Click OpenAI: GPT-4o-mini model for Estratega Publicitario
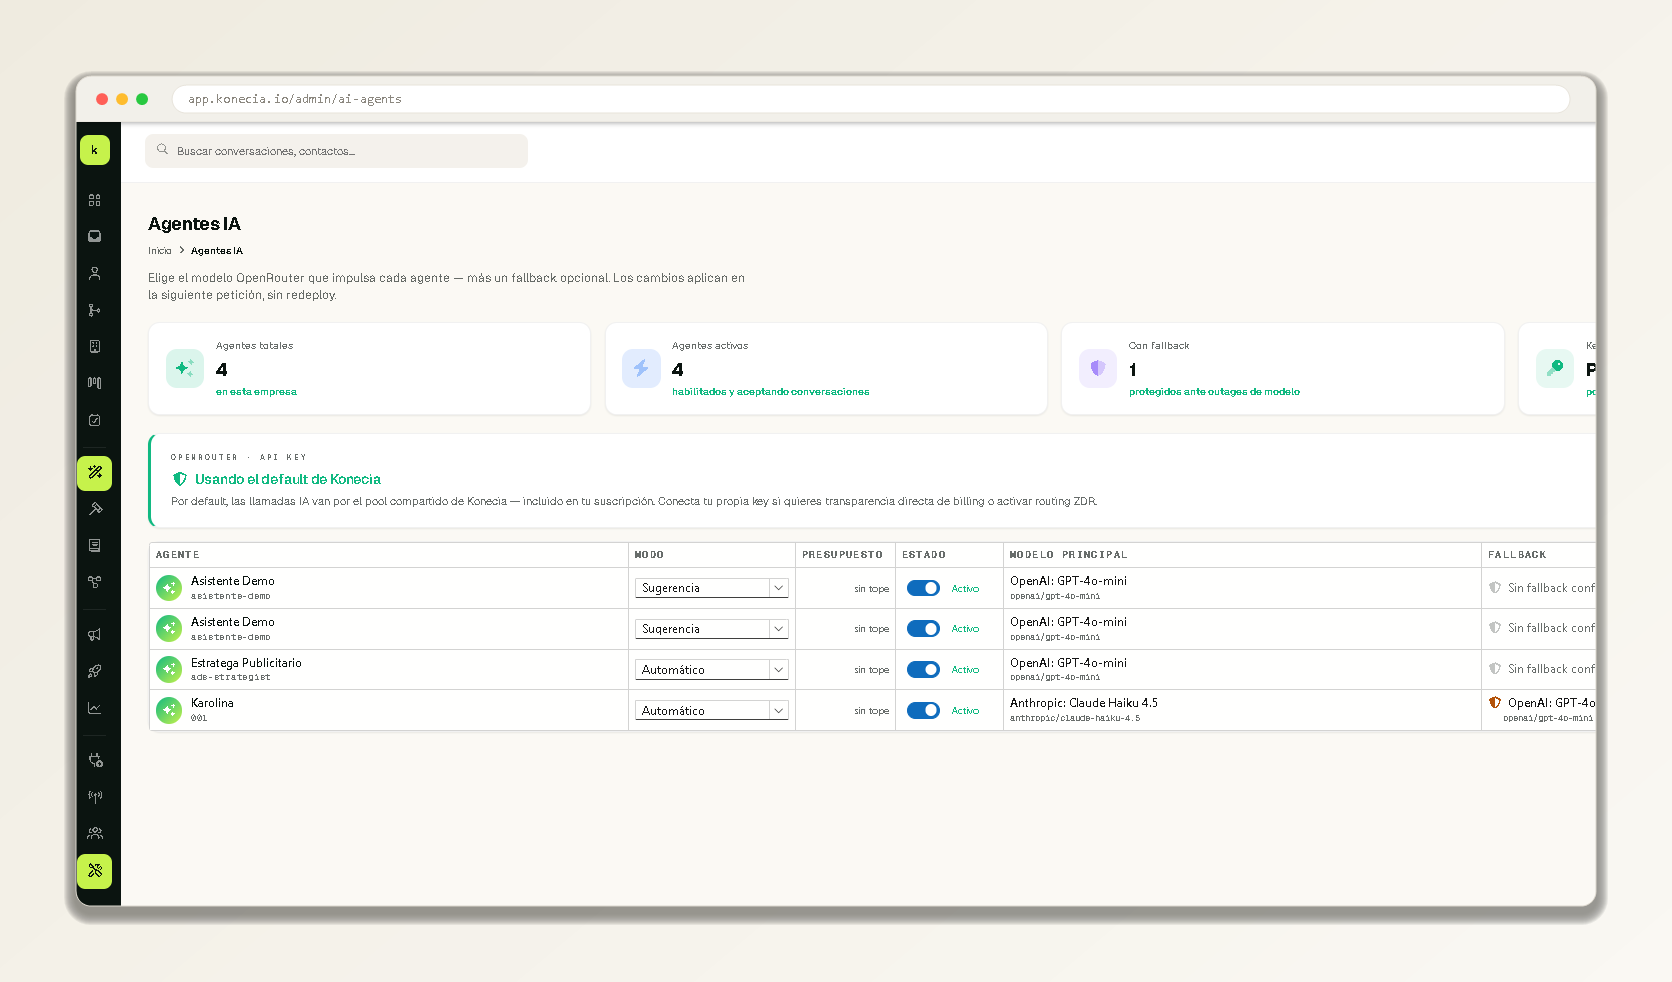Screen dimensions: 1672x982 (x=1068, y=663)
